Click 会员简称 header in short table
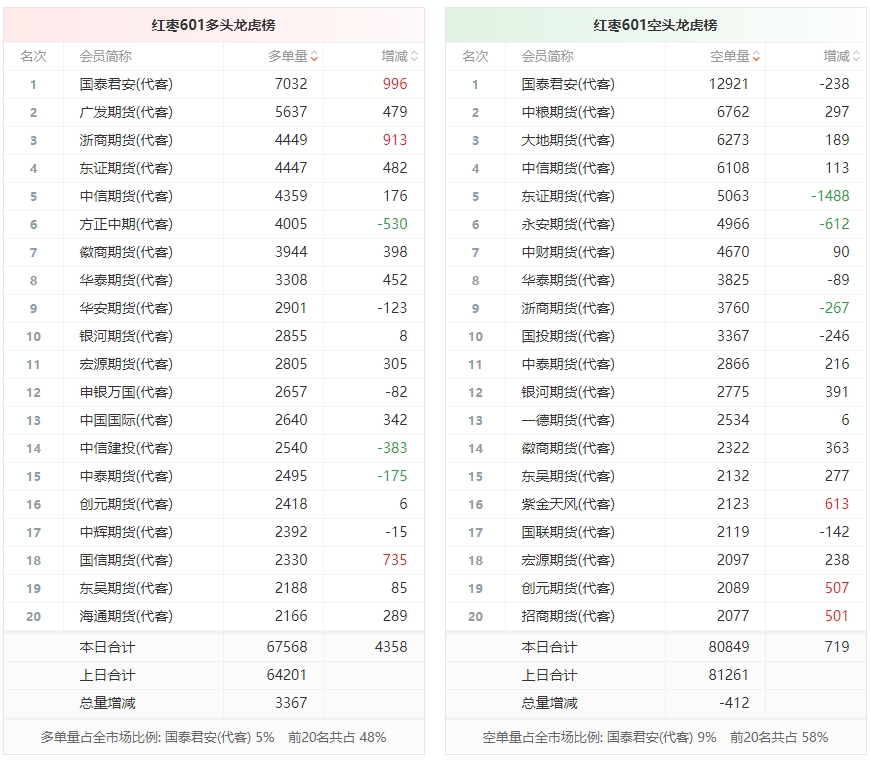The height and width of the screenshot is (761, 871). tap(548, 56)
